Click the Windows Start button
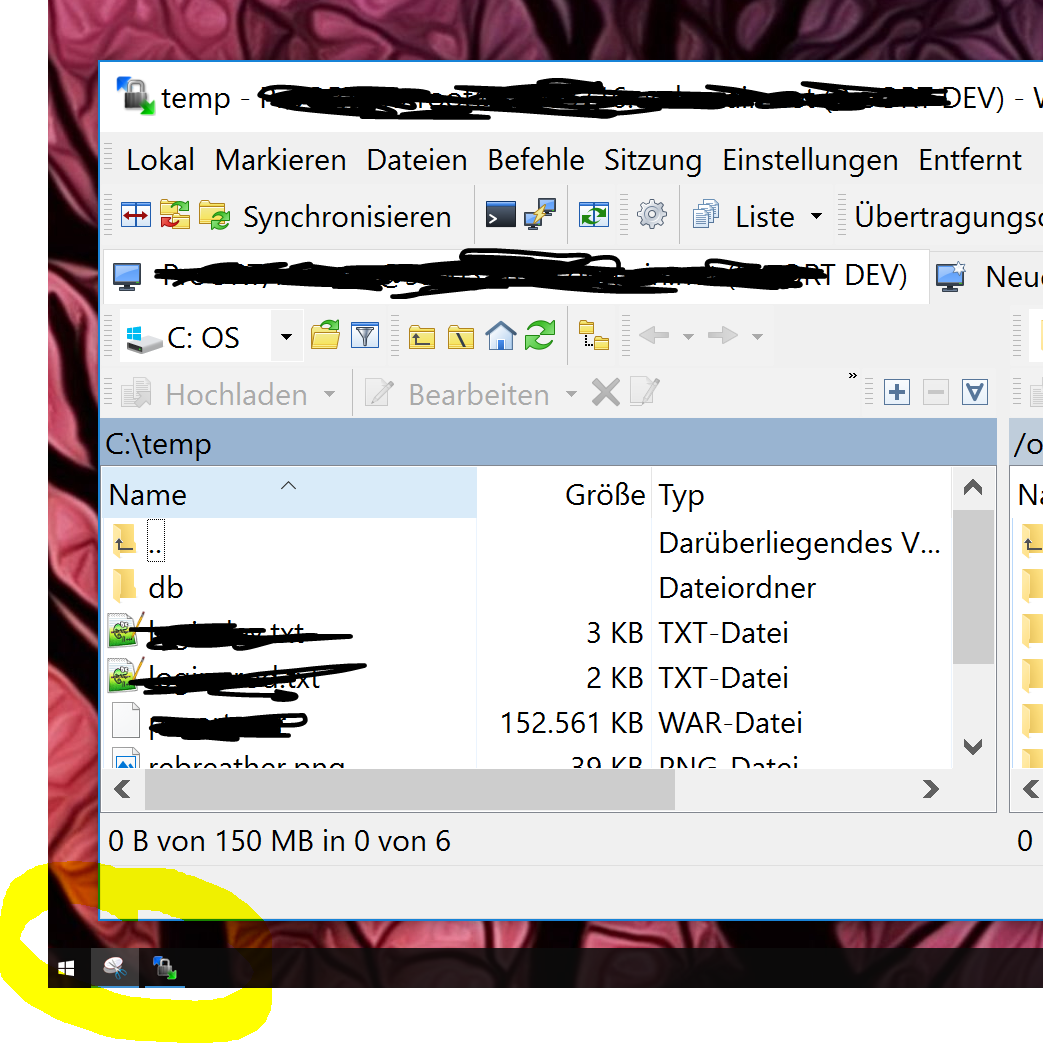 point(67,968)
